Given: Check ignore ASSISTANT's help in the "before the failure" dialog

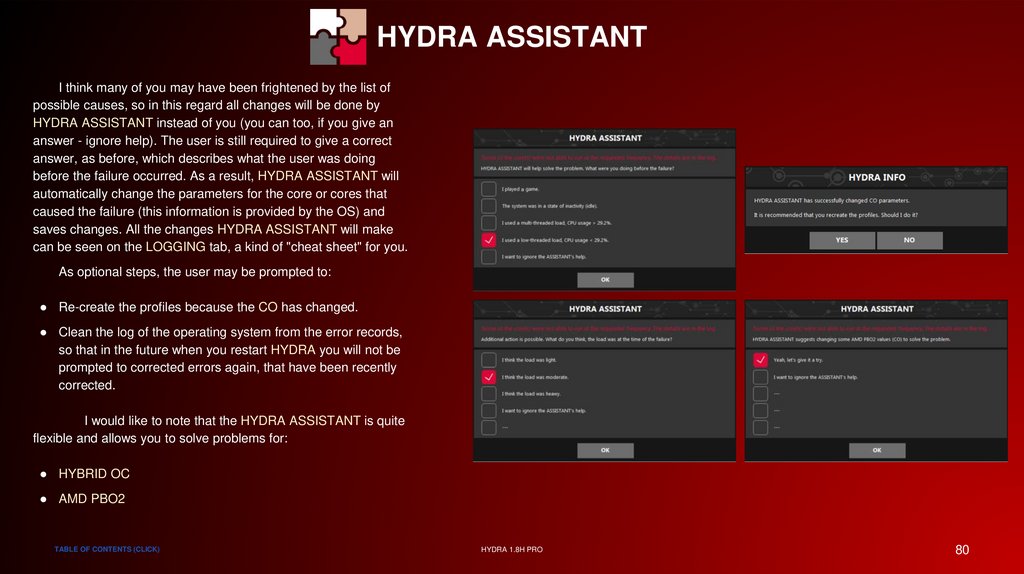Looking at the screenshot, I should point(488,257).
